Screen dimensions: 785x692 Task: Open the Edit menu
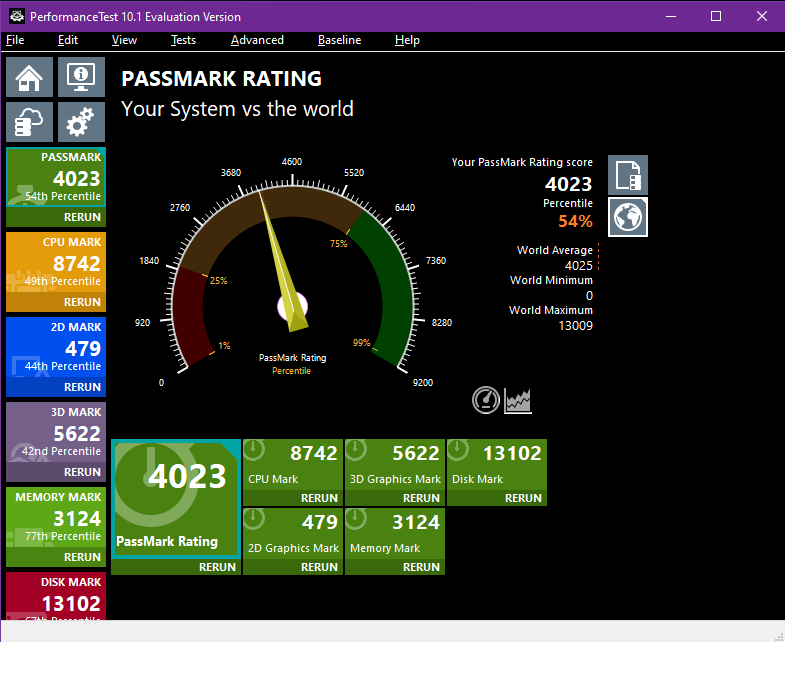point(68,40)
